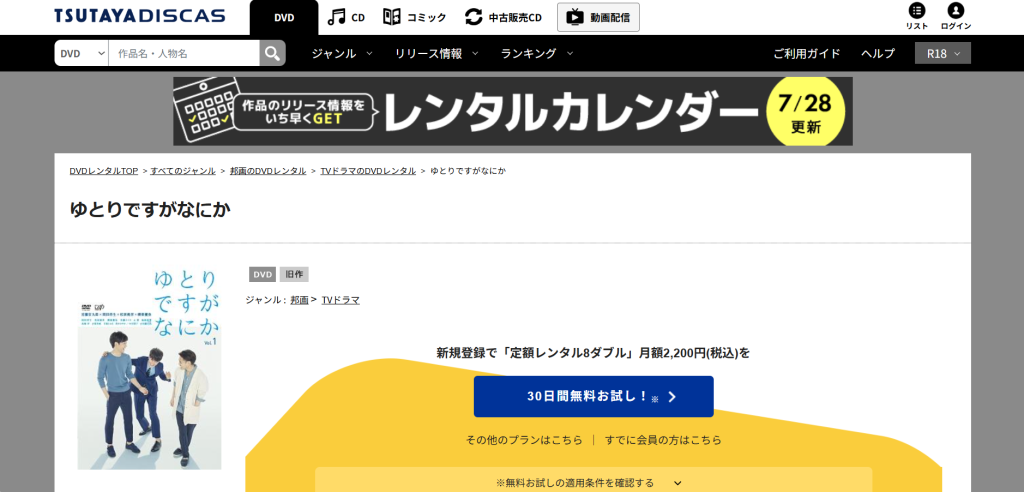
Task: Open the 邦画 genre link
Action: point(299,300)
